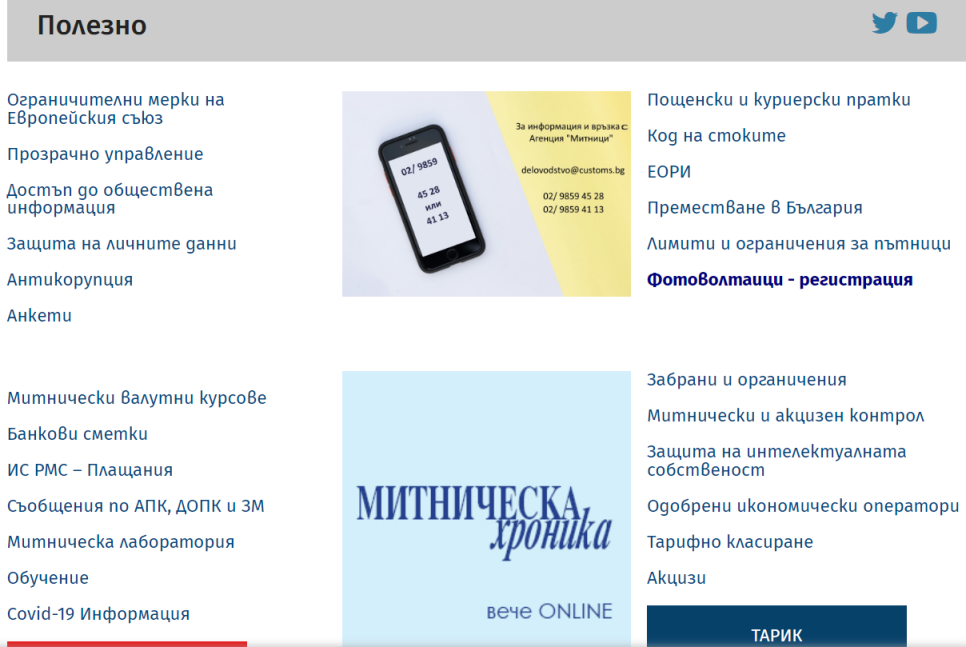
Task: Go to Прозрачно управление
Action: 105,154
